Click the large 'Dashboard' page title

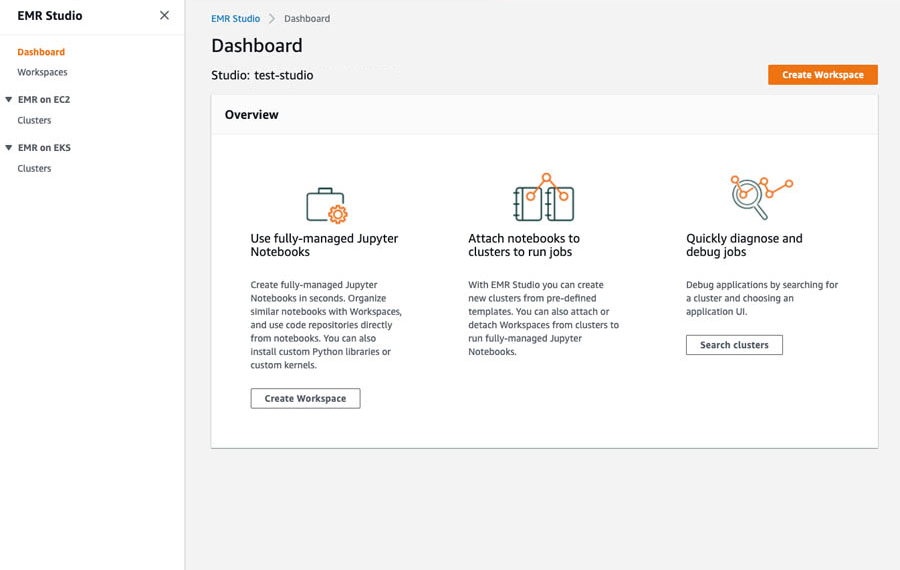pyautogui.click(x=257, y=45)
